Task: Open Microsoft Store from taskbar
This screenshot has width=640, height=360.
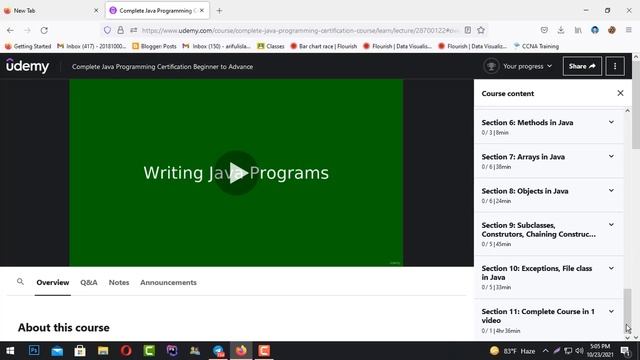Action: pyautogui.click(x=80, y=351)
